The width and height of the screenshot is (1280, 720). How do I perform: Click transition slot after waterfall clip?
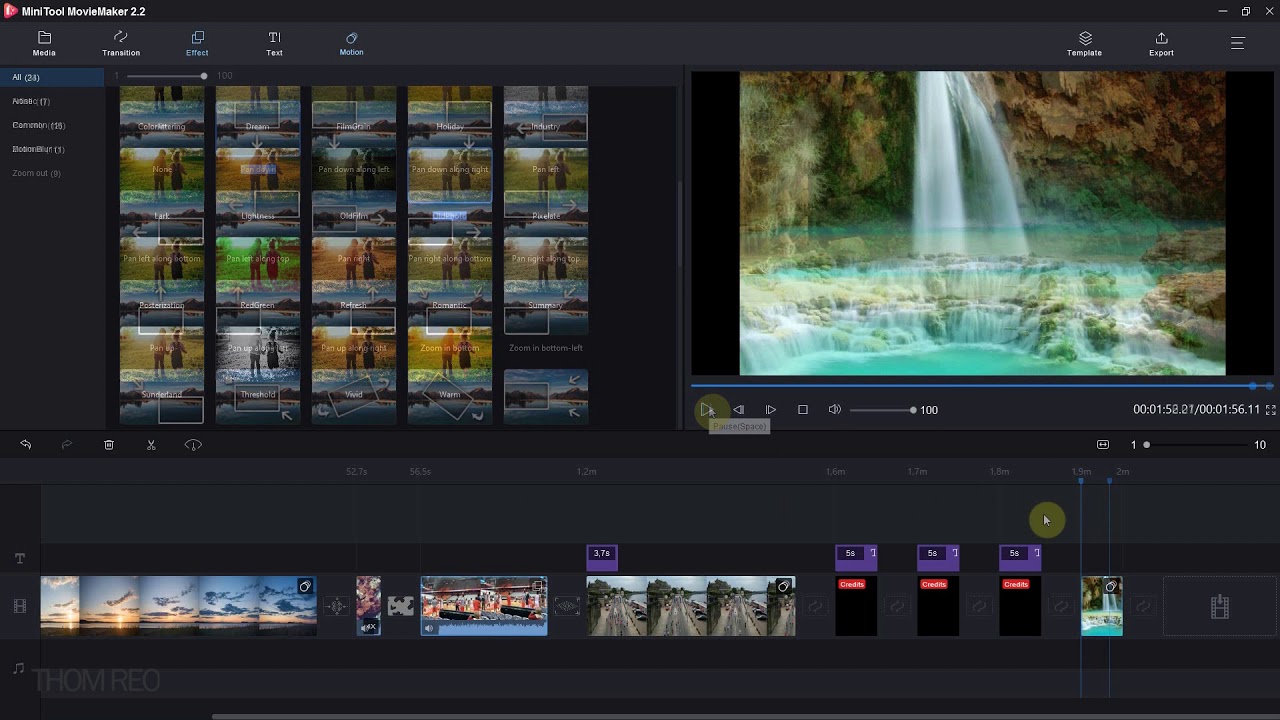[1143, 606]
